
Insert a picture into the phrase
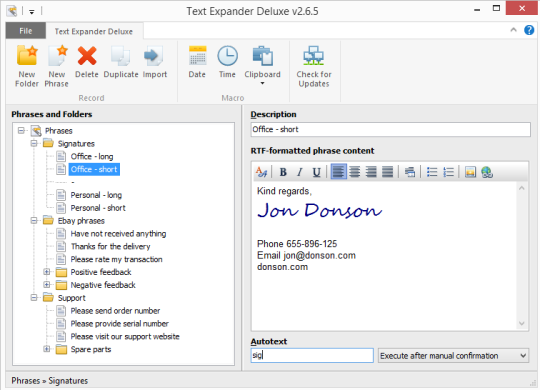tap(470, 172)
